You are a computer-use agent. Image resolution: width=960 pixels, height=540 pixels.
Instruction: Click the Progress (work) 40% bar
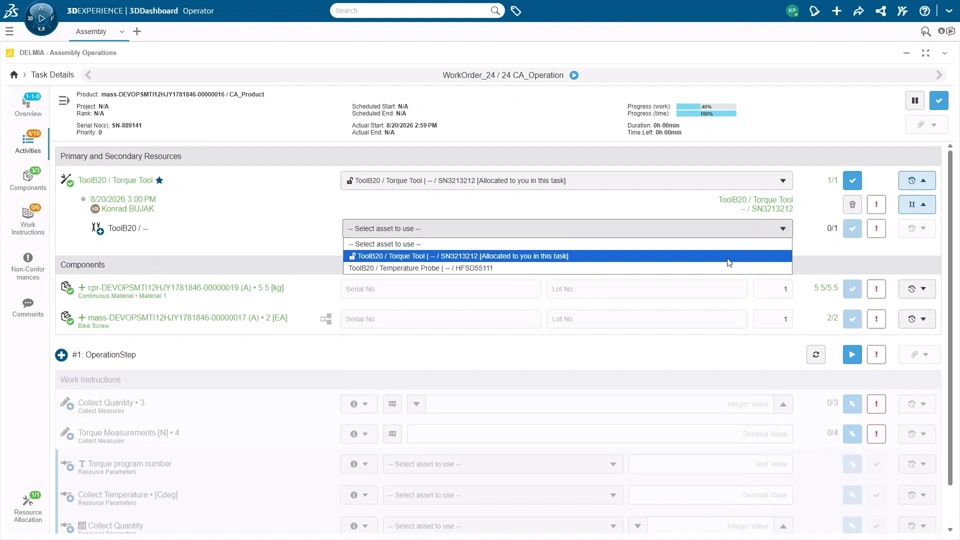[x=706, y=107]
